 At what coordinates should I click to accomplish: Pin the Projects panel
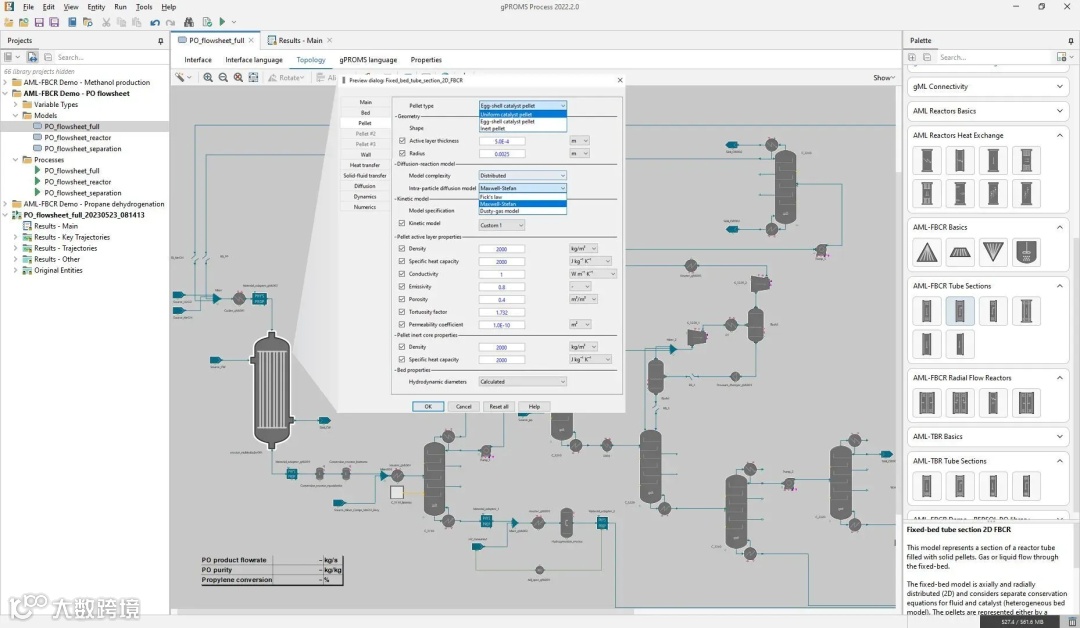click(x=160, y=41)
